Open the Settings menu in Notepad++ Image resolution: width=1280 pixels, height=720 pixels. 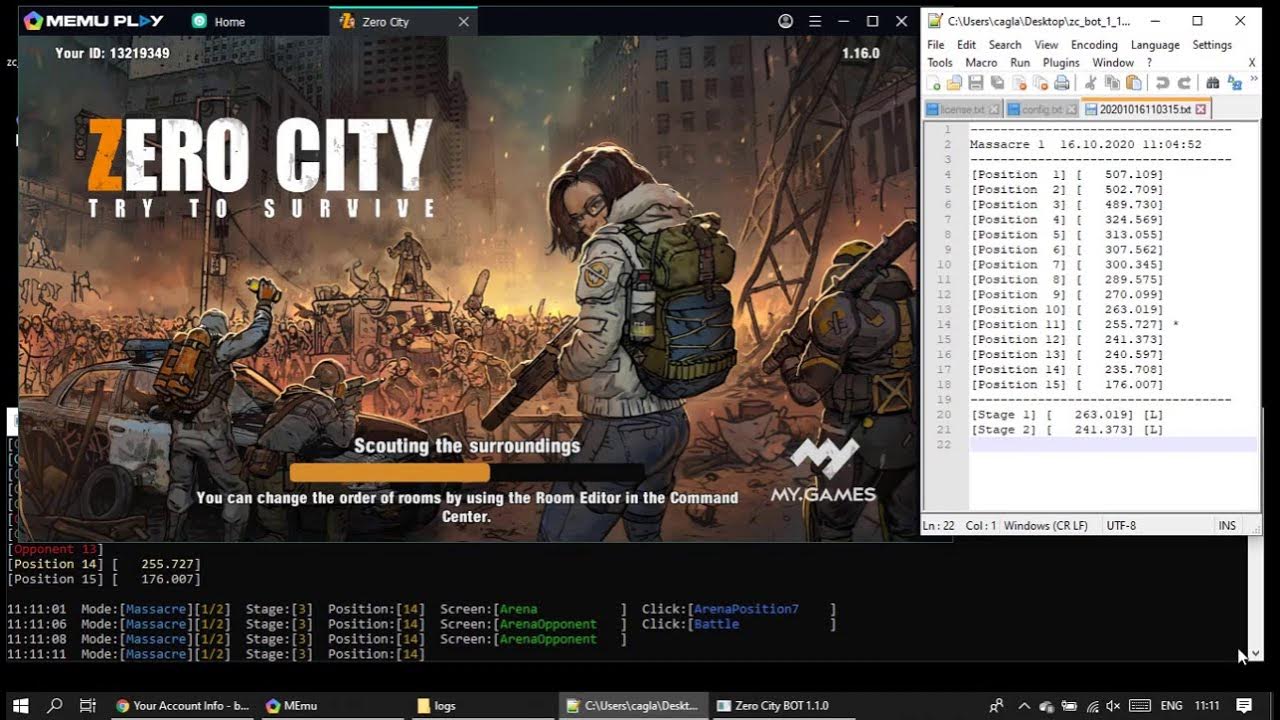pyautogui.click(x=1212, y=45)
